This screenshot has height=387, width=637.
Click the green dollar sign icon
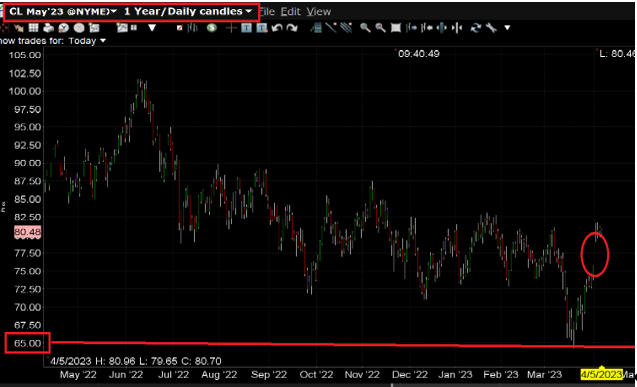(211, 28)
